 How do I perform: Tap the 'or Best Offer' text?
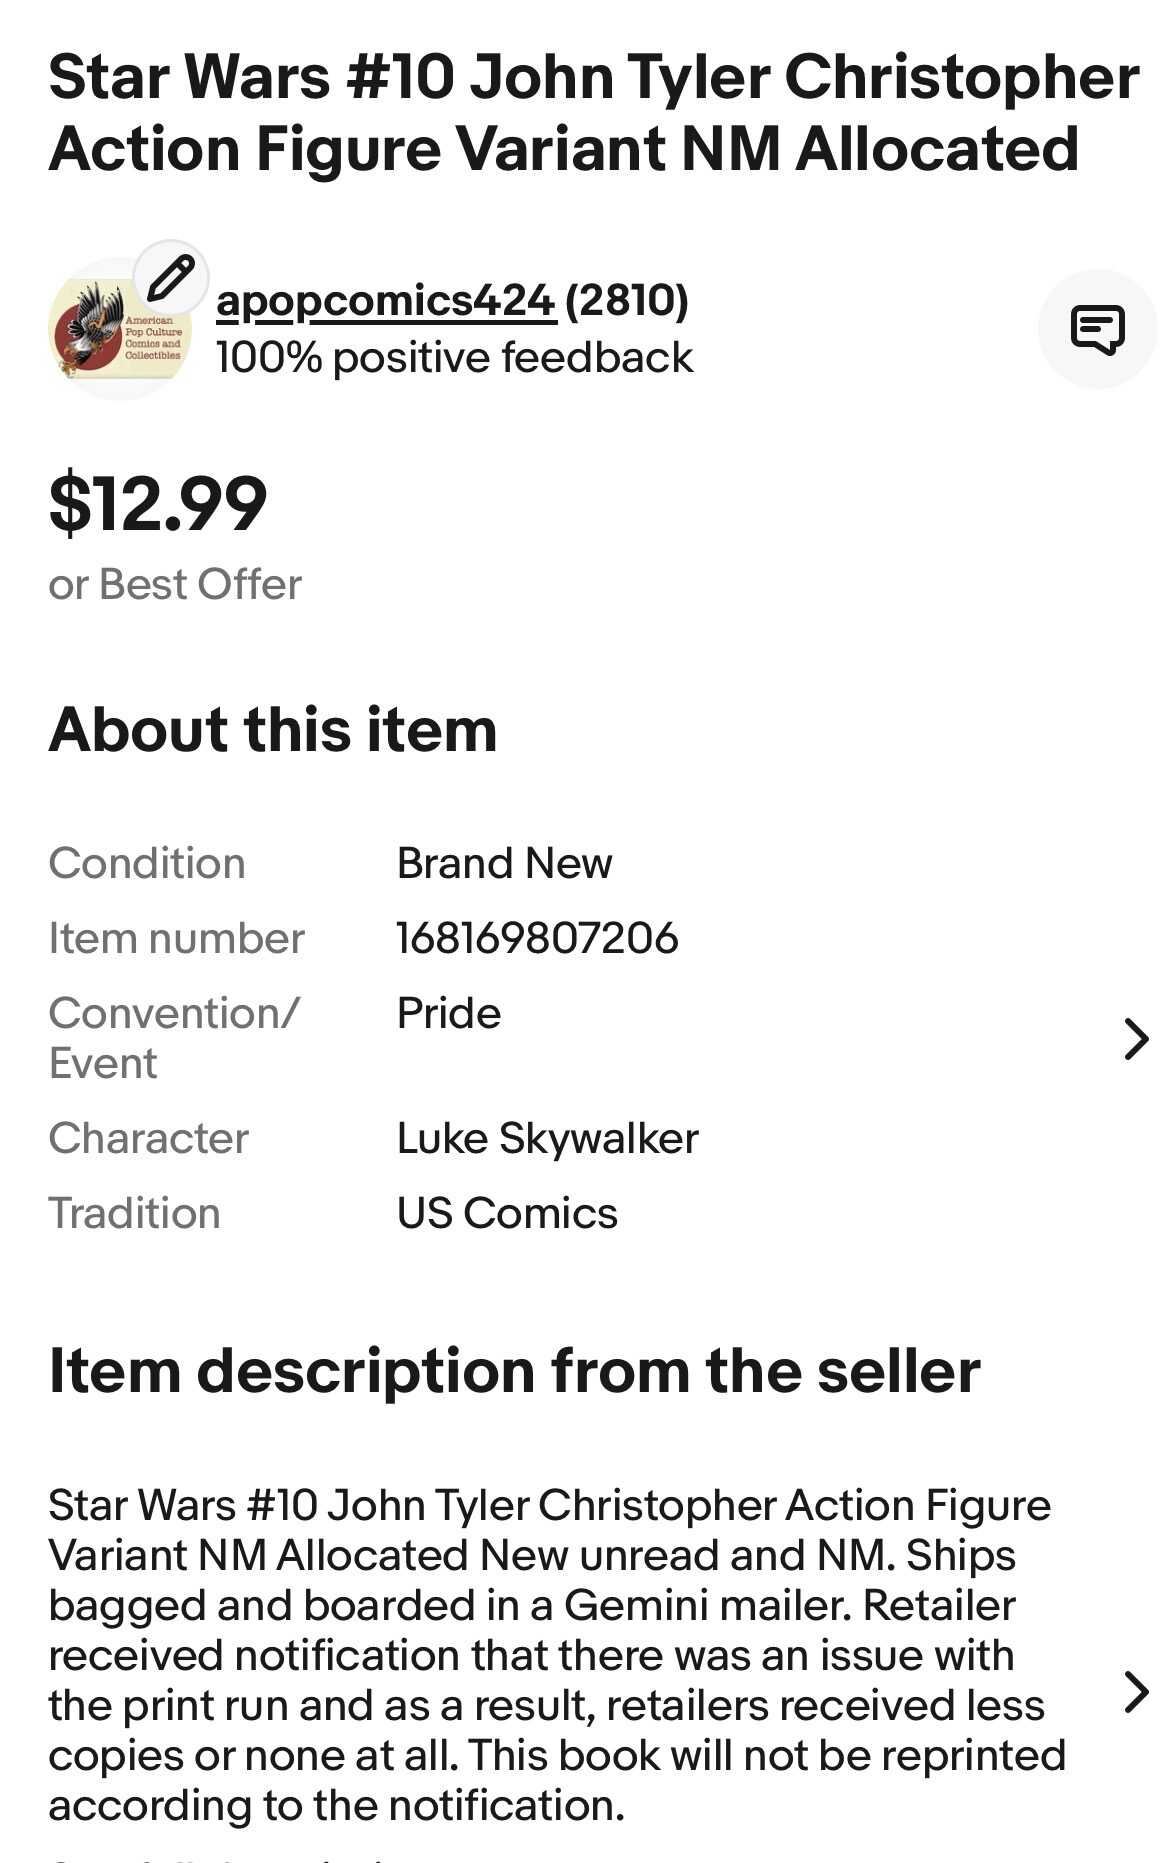click(175, 584)
